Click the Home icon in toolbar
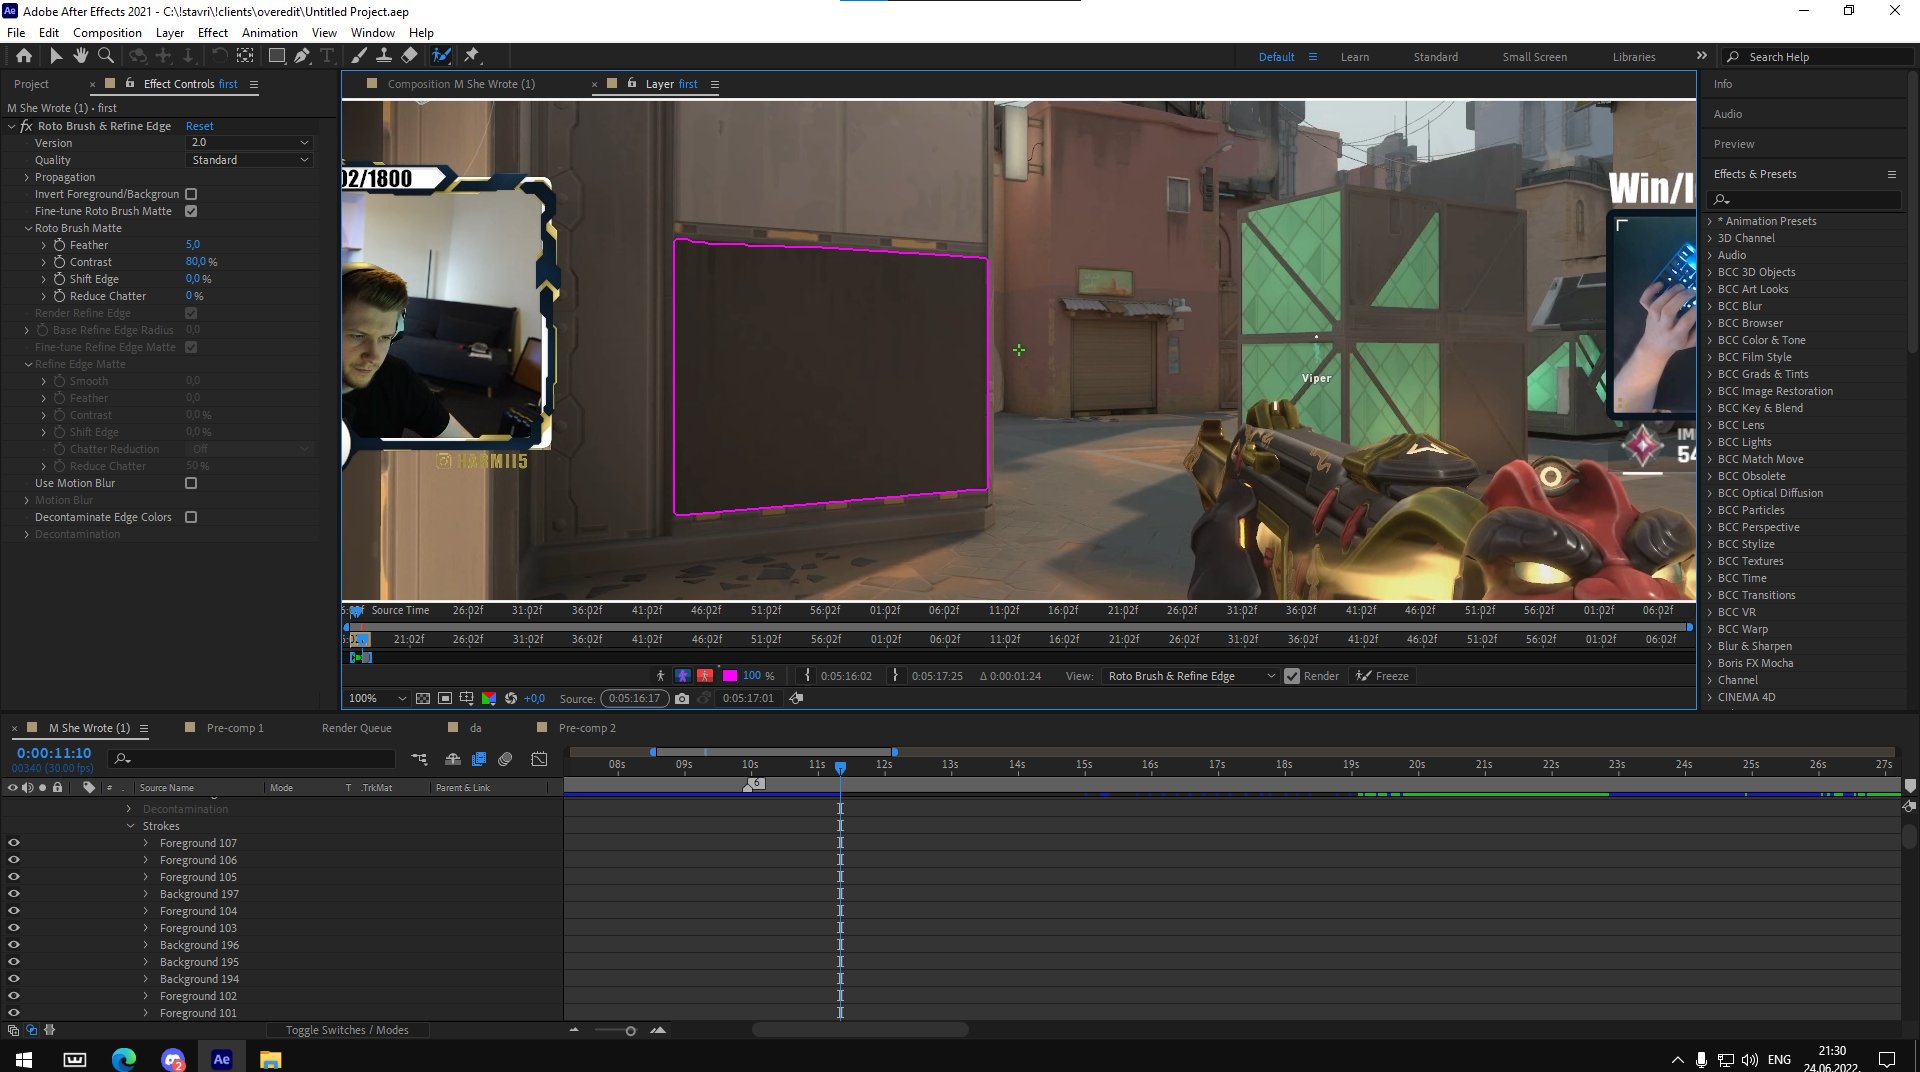The image size is (1920, 1072). point(24,56)
